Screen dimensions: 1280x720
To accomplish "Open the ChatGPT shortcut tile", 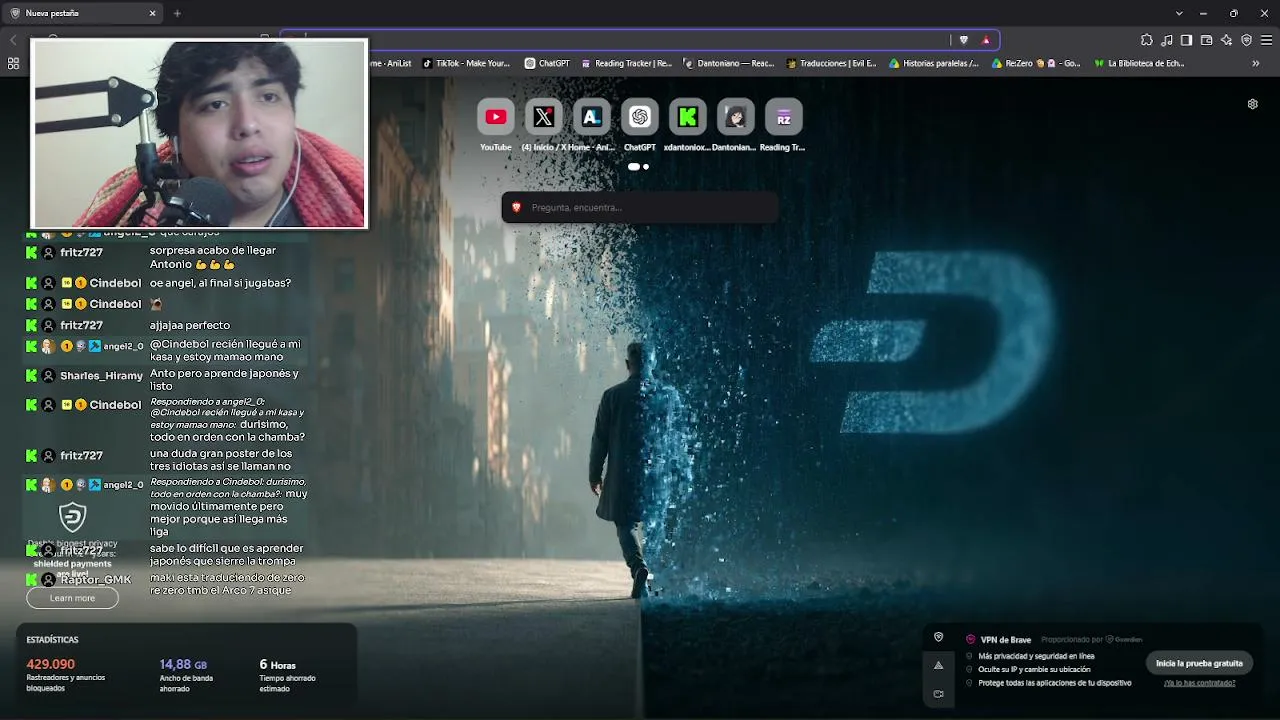I will click(x=639, y=117).
